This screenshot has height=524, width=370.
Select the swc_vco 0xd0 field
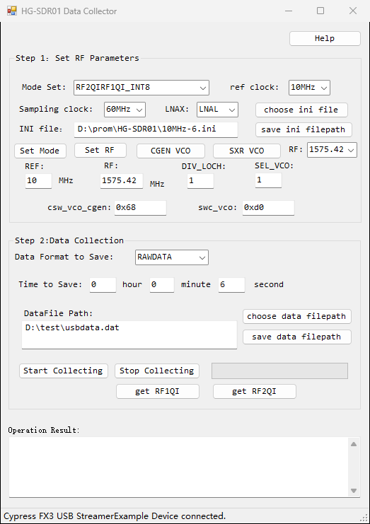[268, 208]
